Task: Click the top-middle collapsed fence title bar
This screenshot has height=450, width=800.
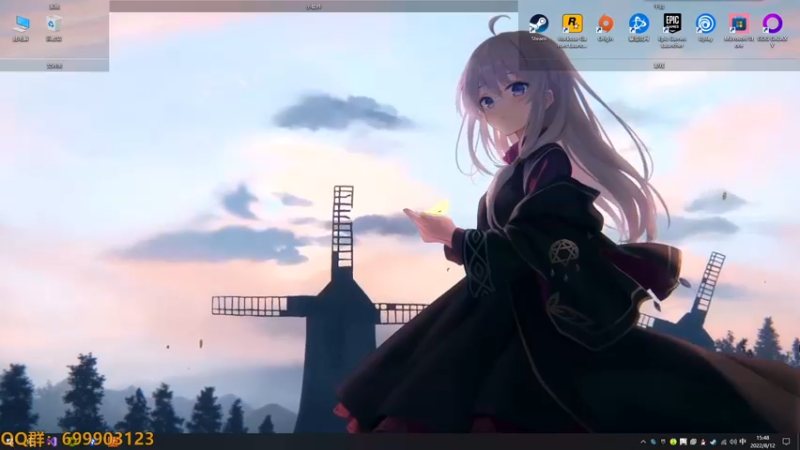Action: [313, 6]
